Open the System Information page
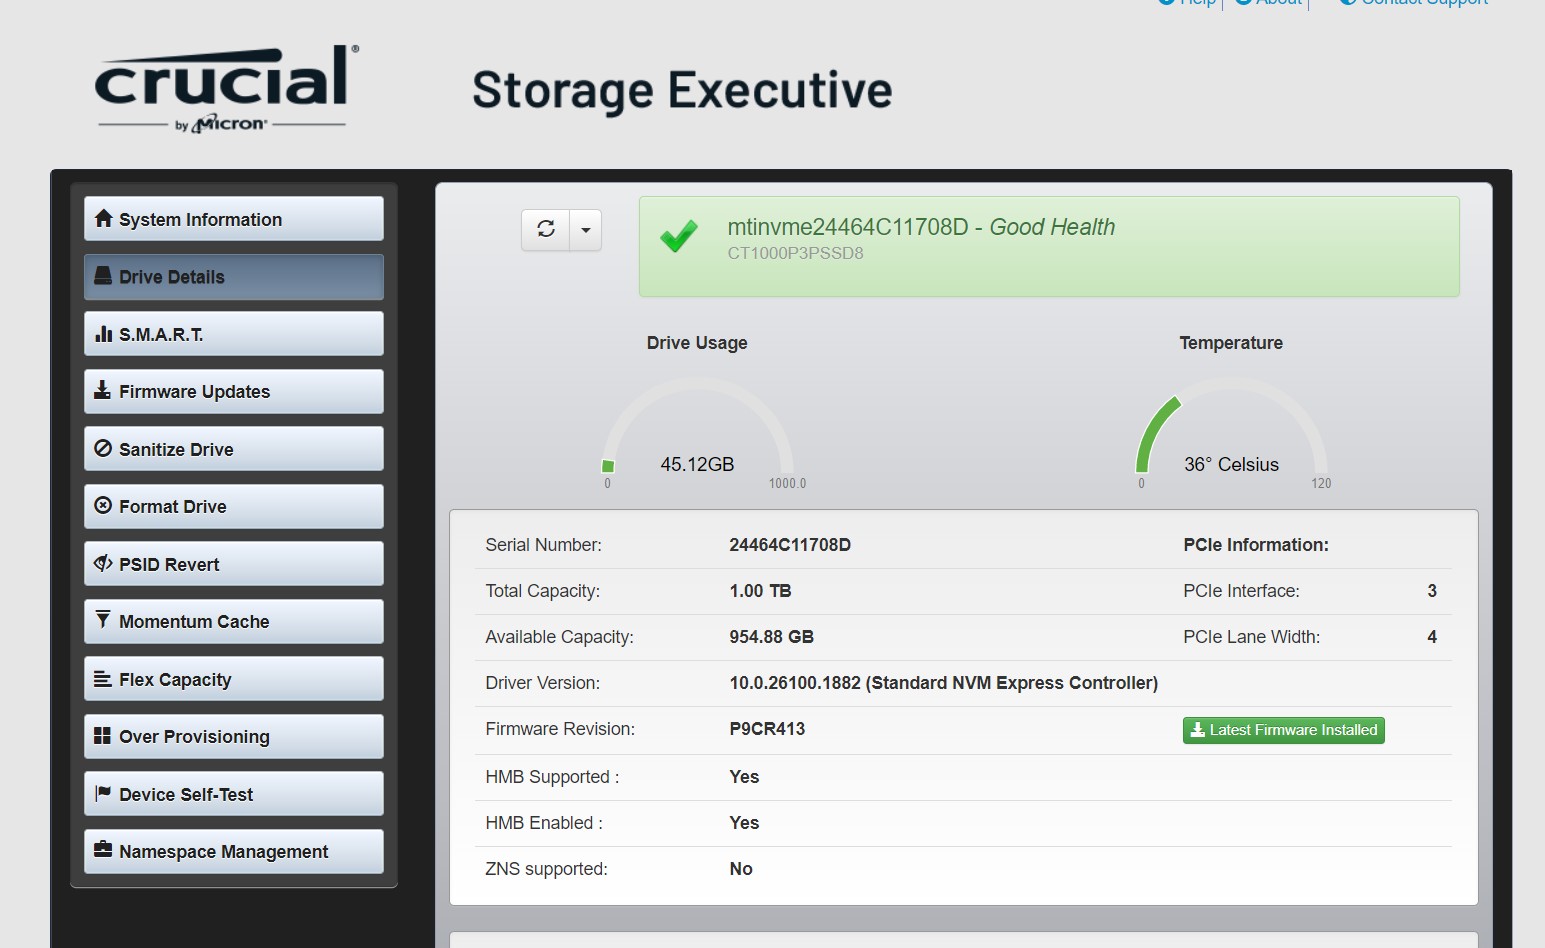1545x948 pixels. click(233, 219)
